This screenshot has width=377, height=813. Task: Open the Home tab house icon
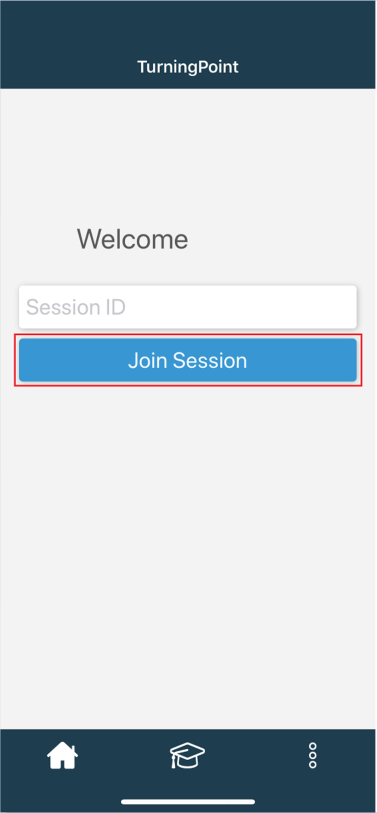(x=63, y=755)
